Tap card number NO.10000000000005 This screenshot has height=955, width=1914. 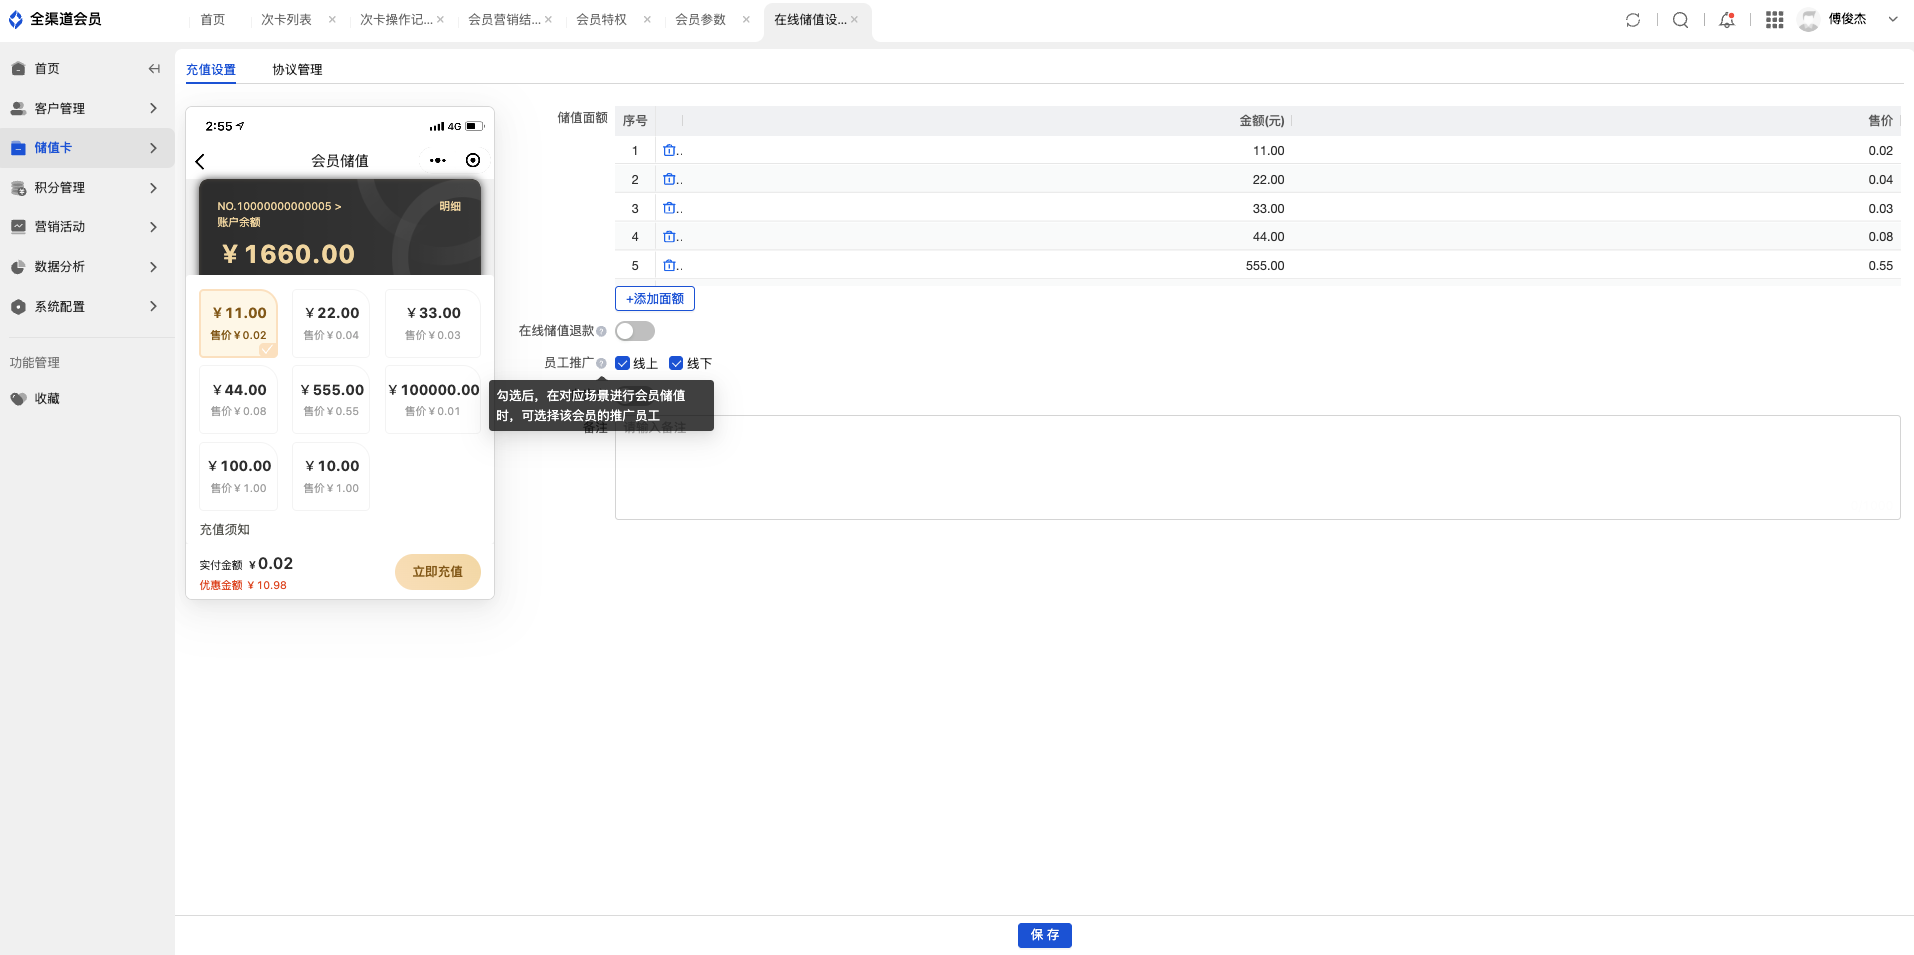279,206
